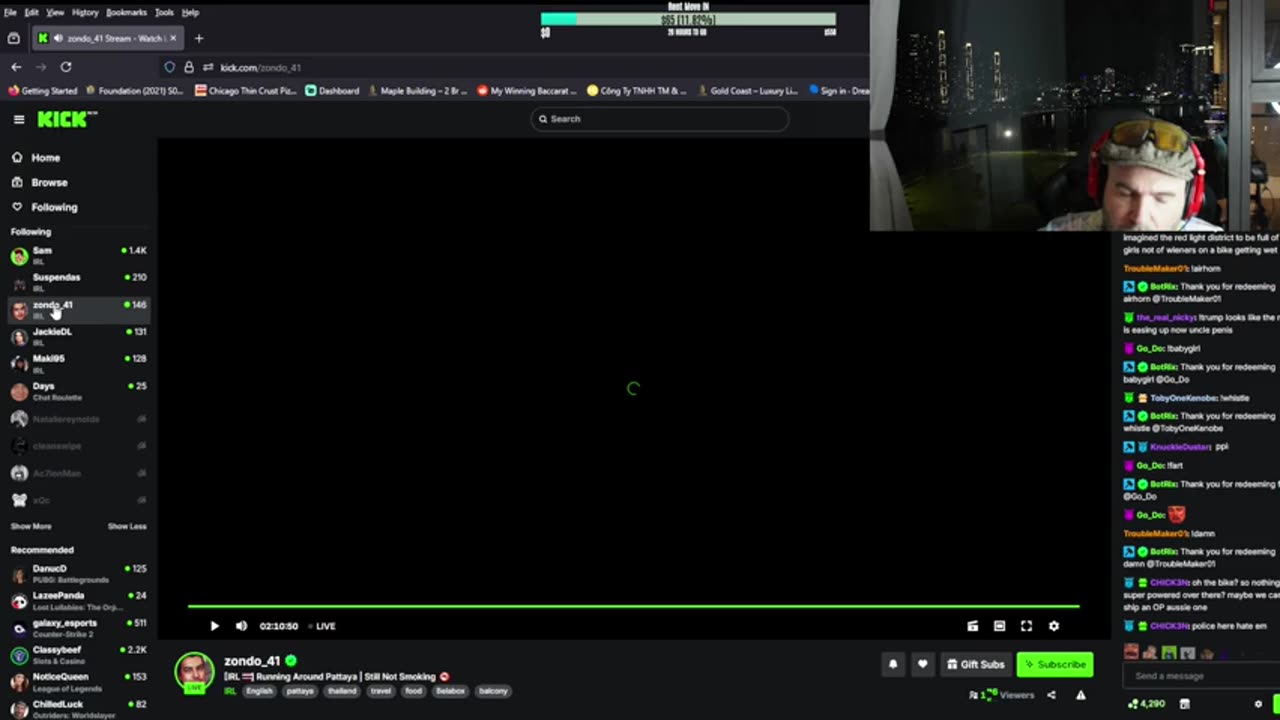Click the tracking protection shield icon
The image size is (1280, 720).
pos(170,67)
